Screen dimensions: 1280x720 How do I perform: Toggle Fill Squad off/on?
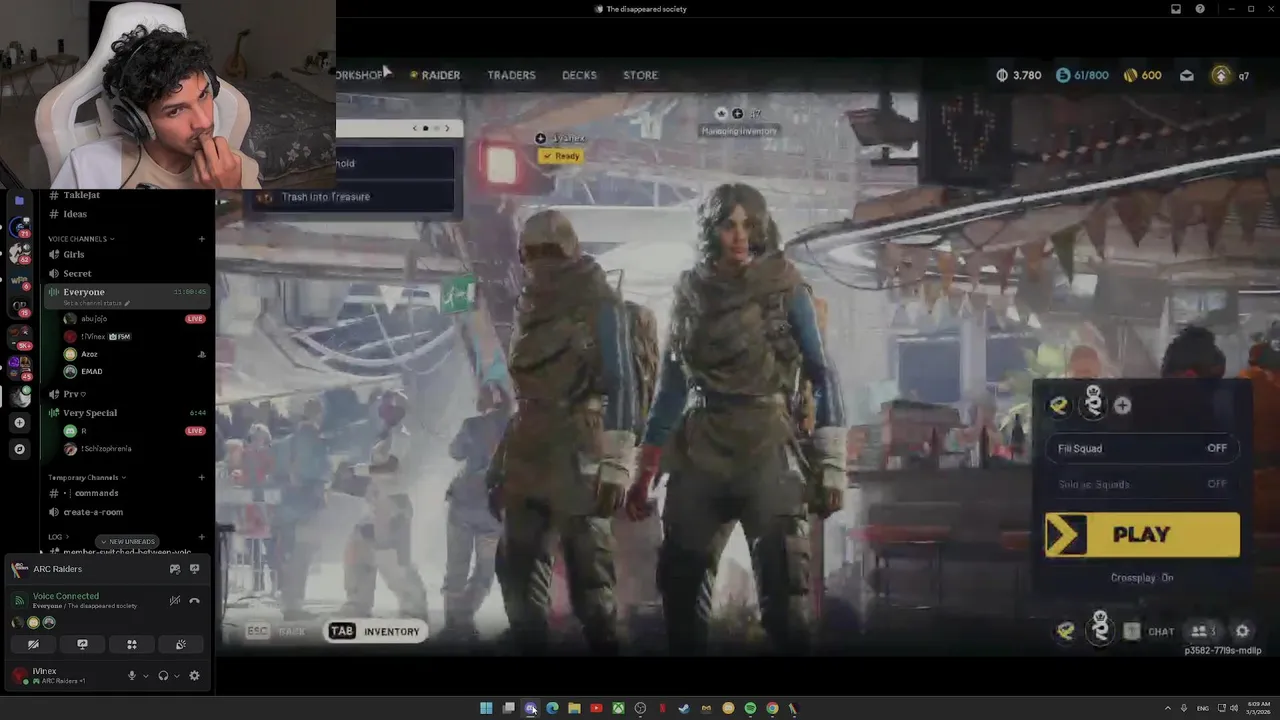(1142, 448)
